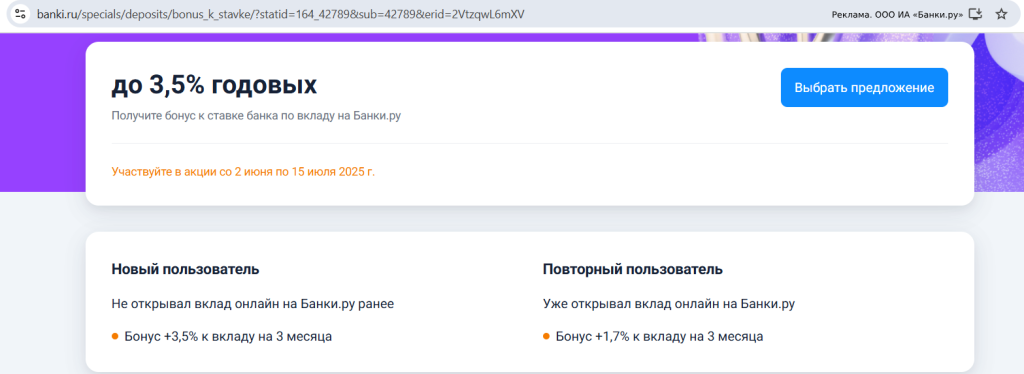Open site information icon in address bar

coord(20,14)
